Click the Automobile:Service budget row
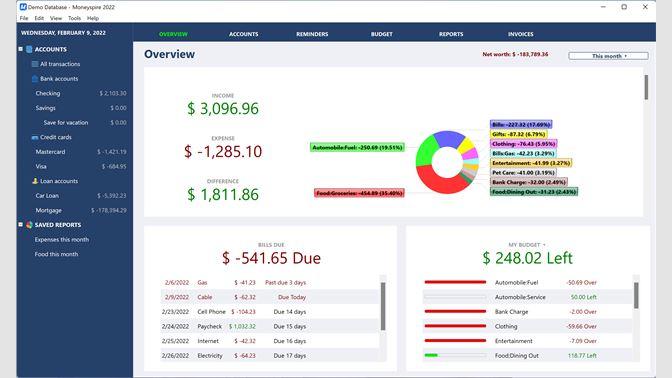 point(527,297)
